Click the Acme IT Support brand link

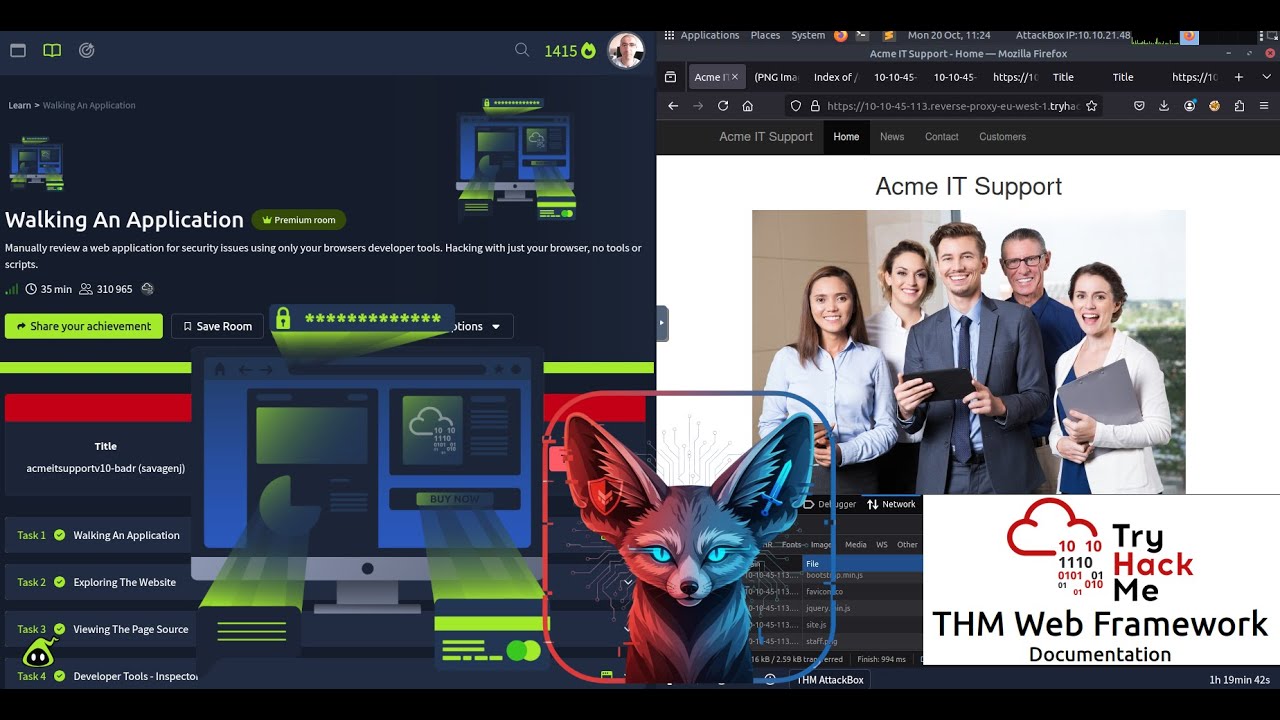766,137
